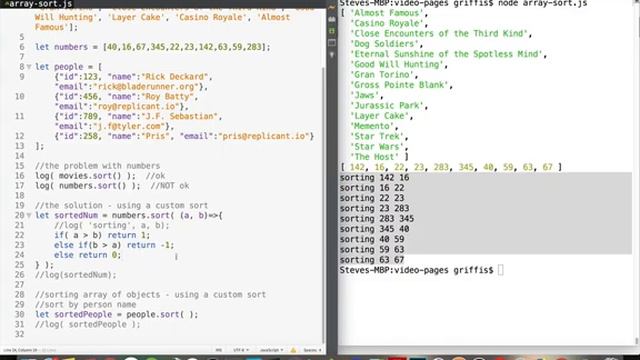Click the lowest icon in editor sidebar
640x360 pixels.
(332, 54)
